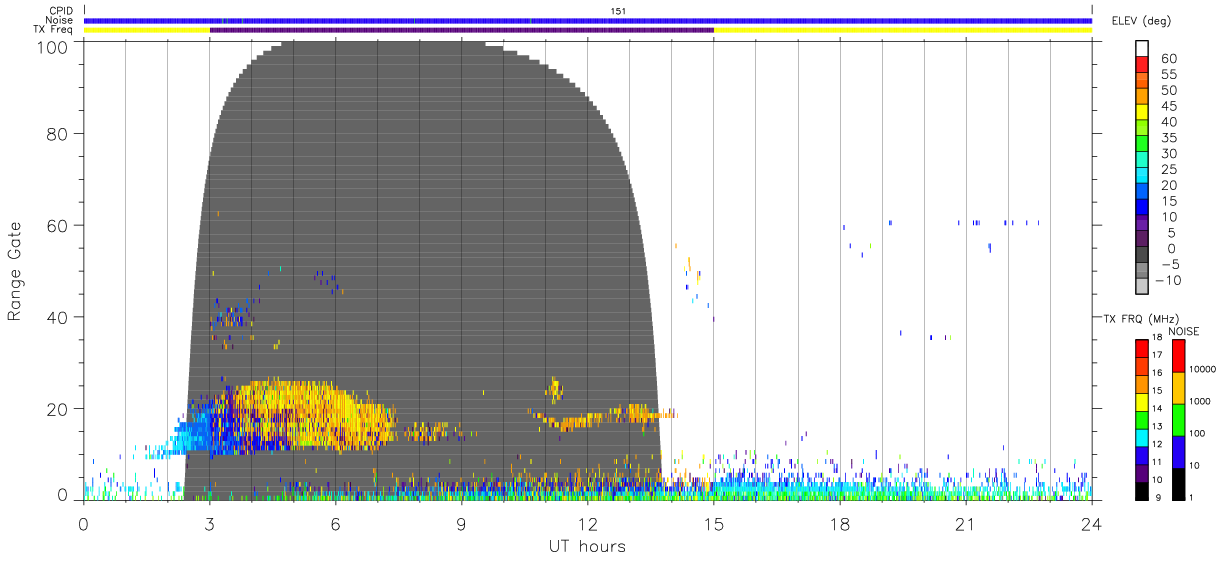Click the orange swatch in NOISE colorbar
This screenshot has width=1228, height=567.
tap(1178, 387)
